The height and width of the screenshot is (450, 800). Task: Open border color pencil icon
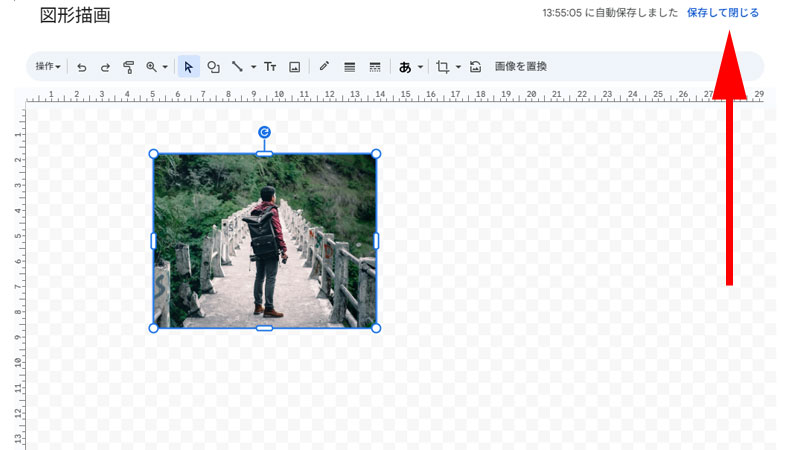tap(324, 67)
